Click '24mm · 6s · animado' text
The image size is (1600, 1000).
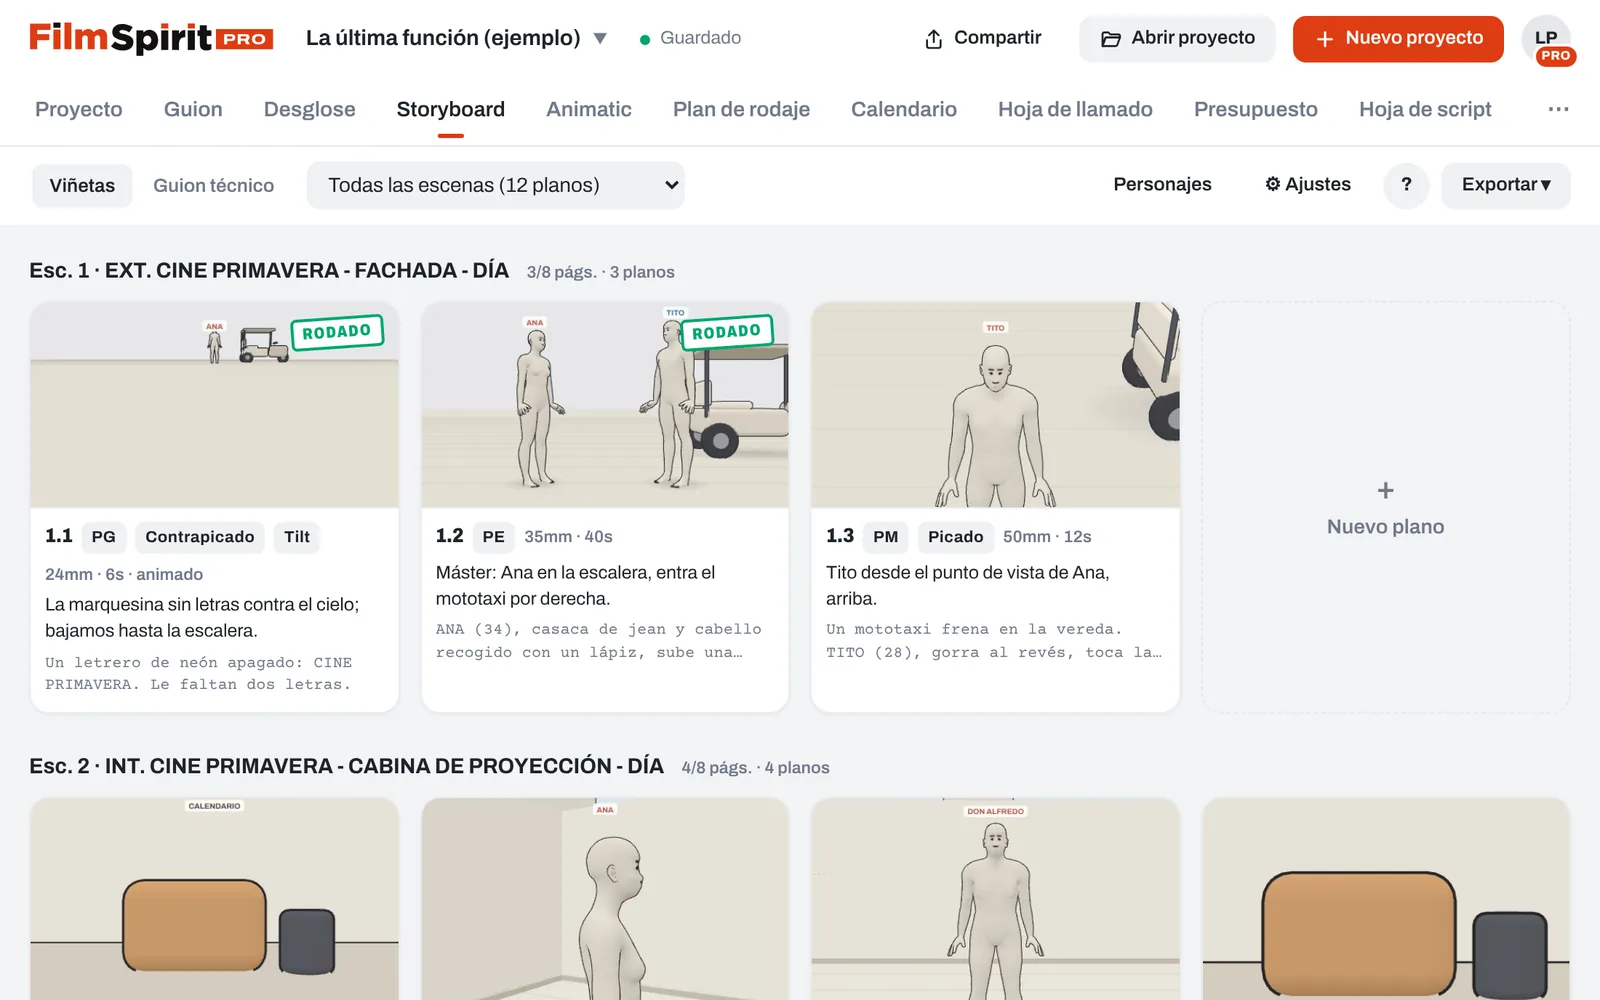[x=124, y=574]
